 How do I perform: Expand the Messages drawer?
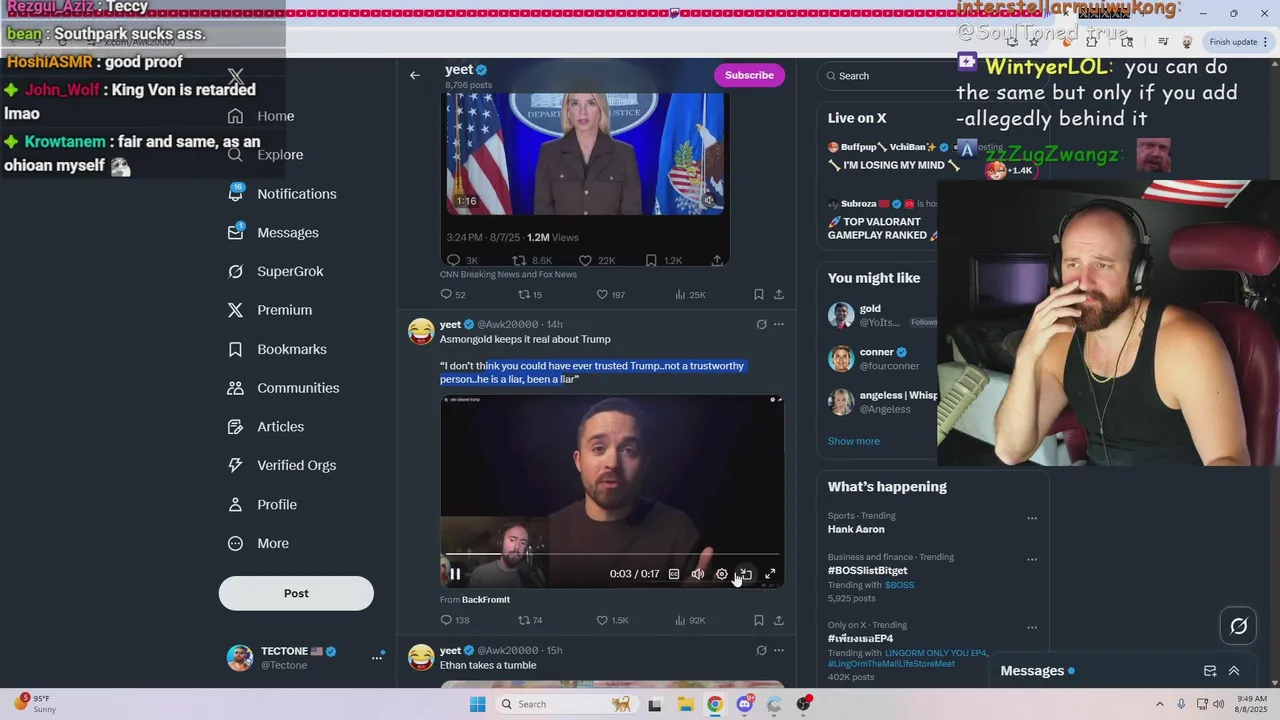point(1234,671)
